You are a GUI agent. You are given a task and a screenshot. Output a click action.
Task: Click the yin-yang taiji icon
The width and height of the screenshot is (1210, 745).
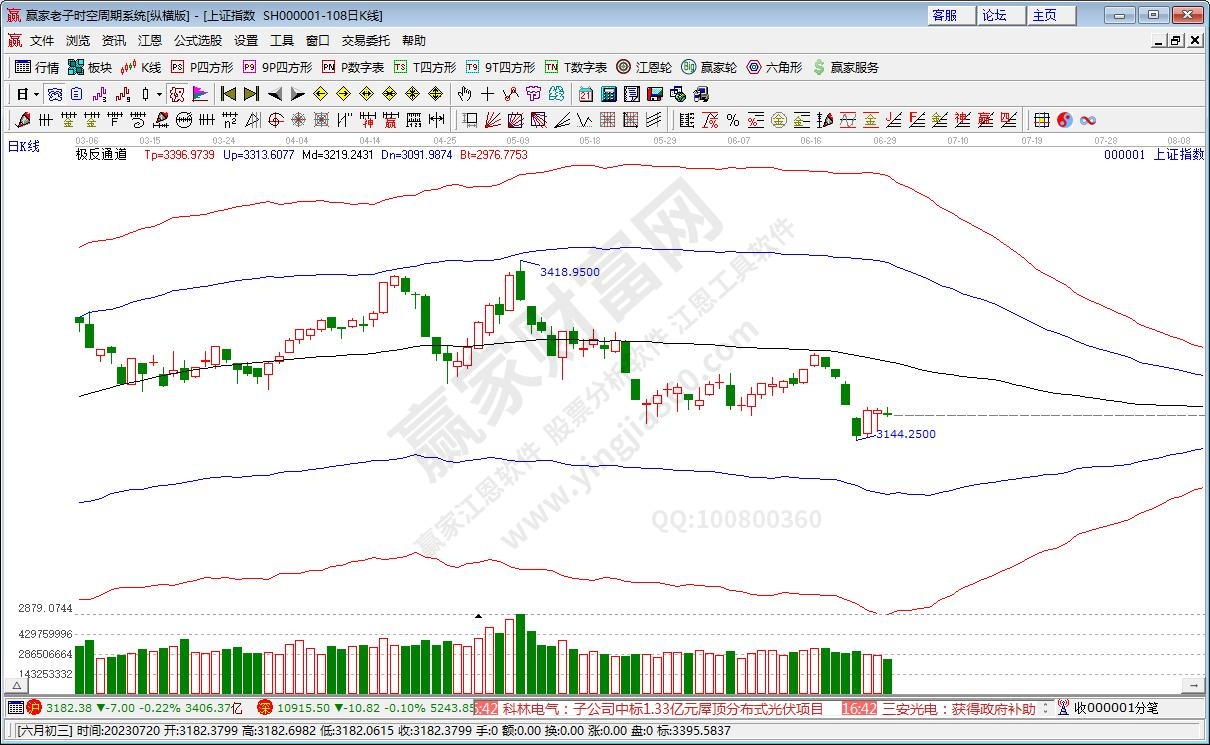tap(1064, 120)
